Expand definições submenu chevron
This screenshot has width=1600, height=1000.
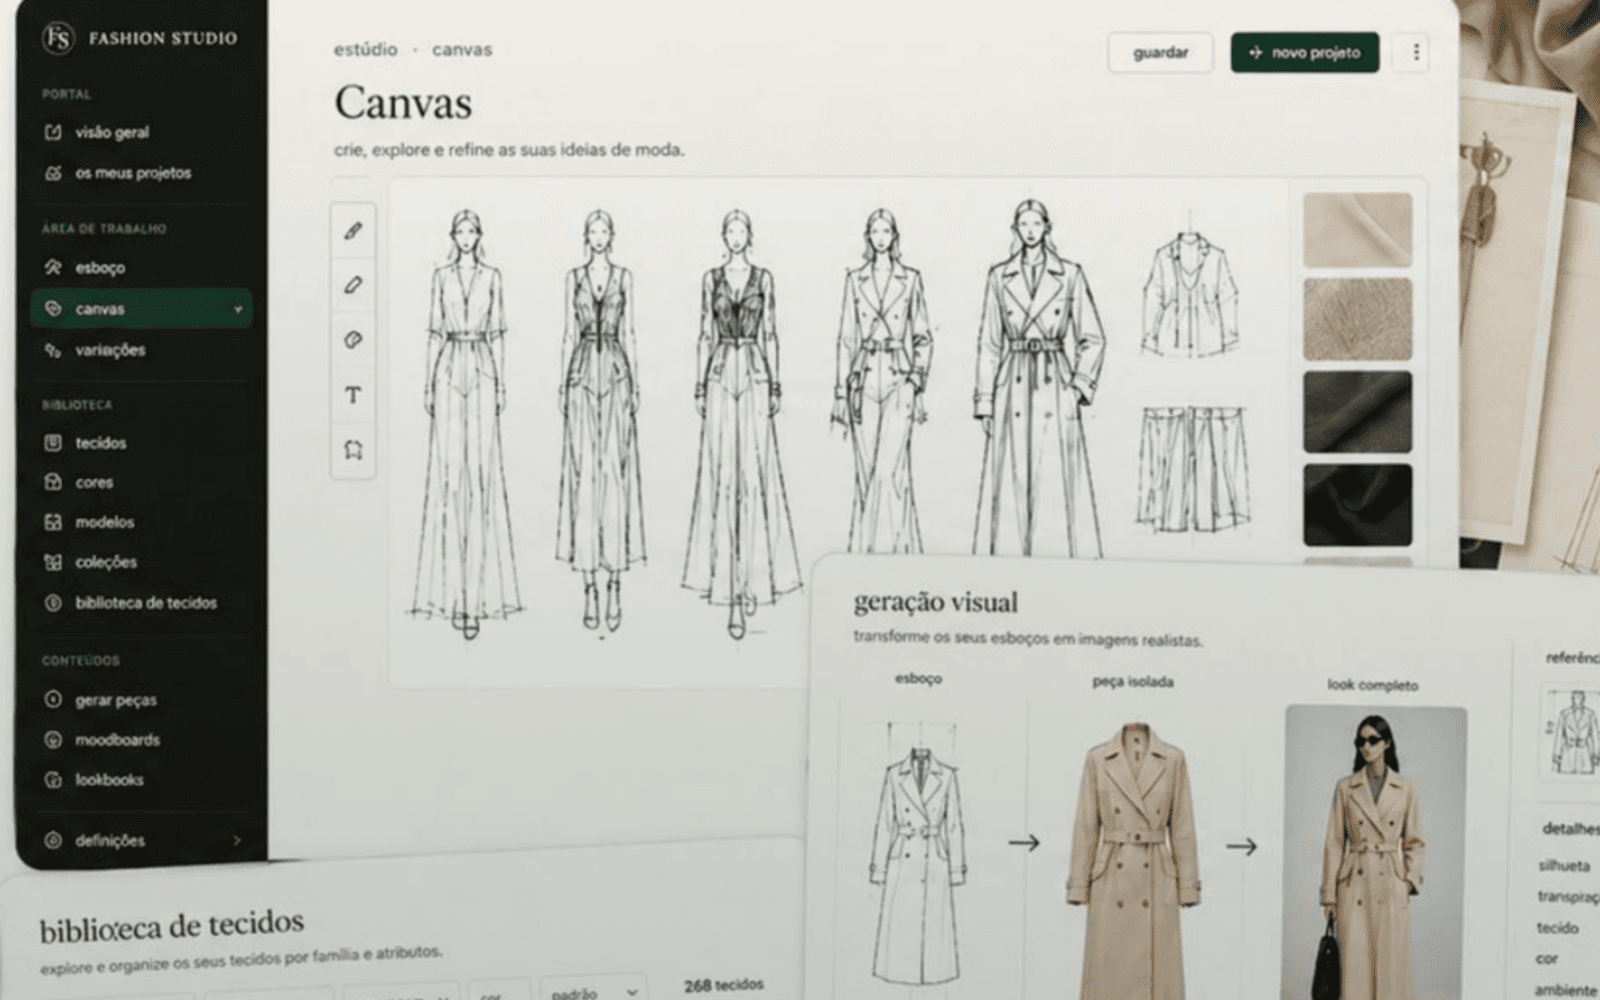[x=237, y=841]
